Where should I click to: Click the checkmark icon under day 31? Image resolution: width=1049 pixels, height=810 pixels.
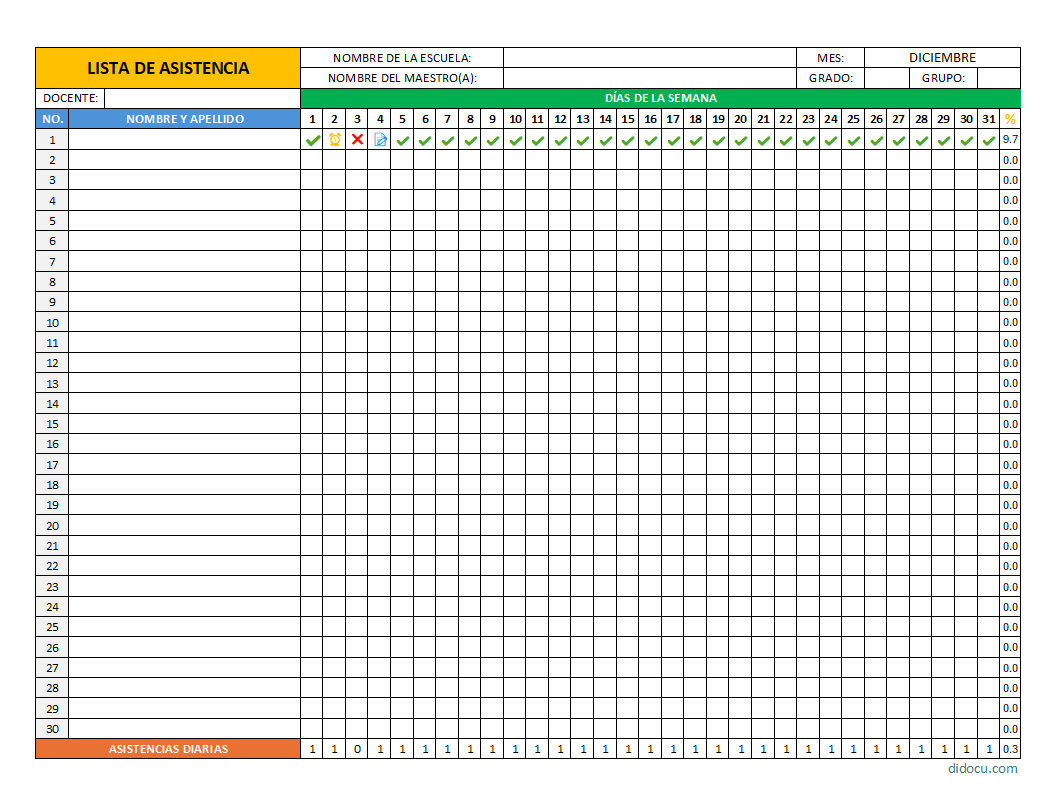(x=990, y=140)
